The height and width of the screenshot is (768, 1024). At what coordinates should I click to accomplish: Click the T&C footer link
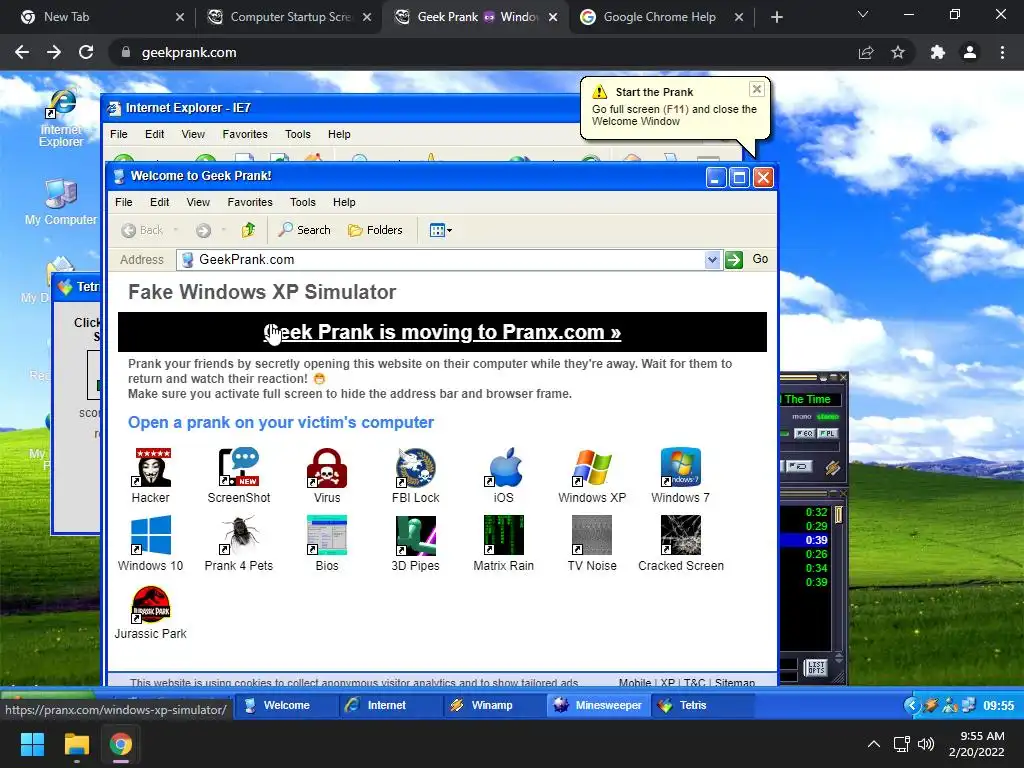tap(694, 682)
